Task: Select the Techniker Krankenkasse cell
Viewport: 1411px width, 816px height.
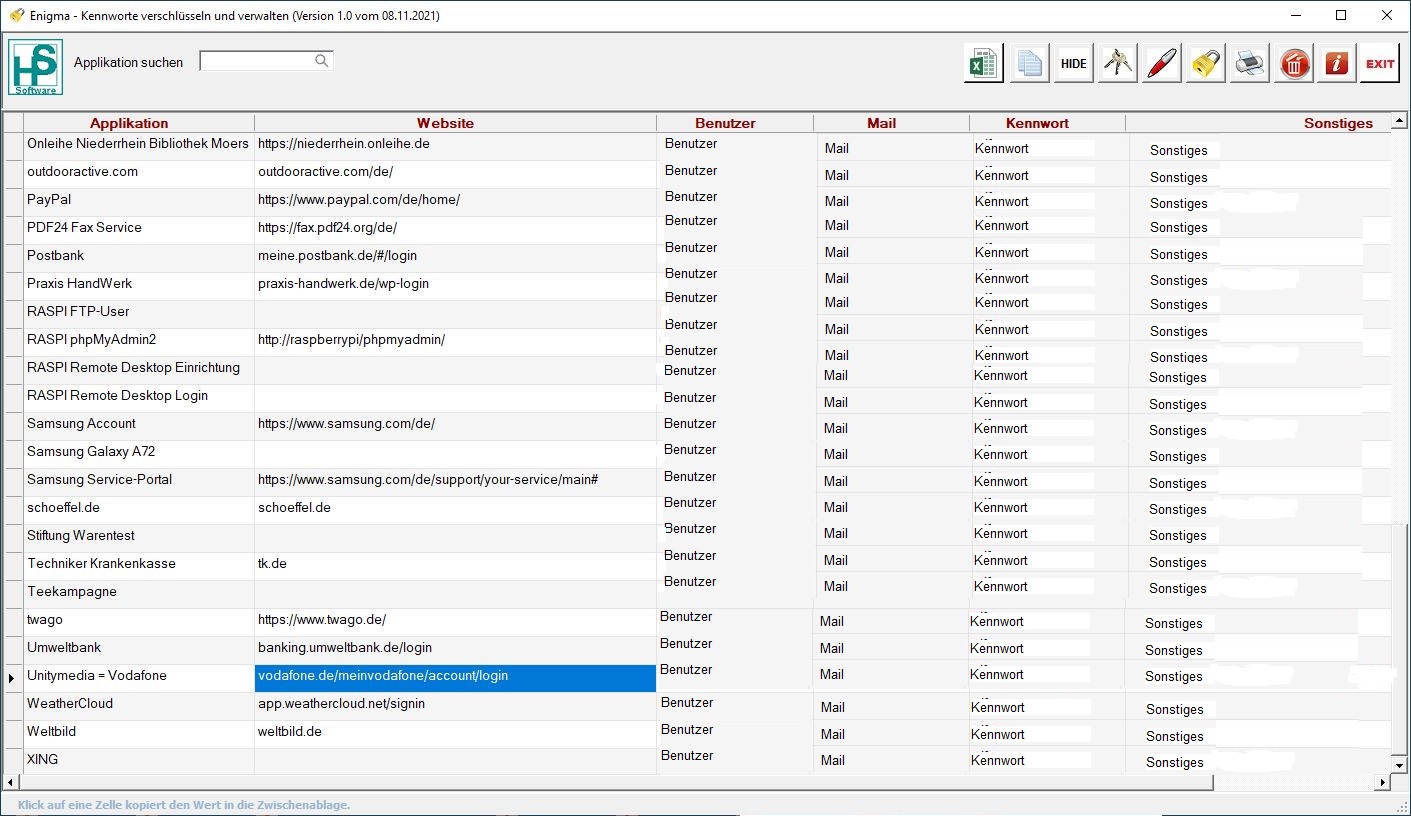Action: 139,566
